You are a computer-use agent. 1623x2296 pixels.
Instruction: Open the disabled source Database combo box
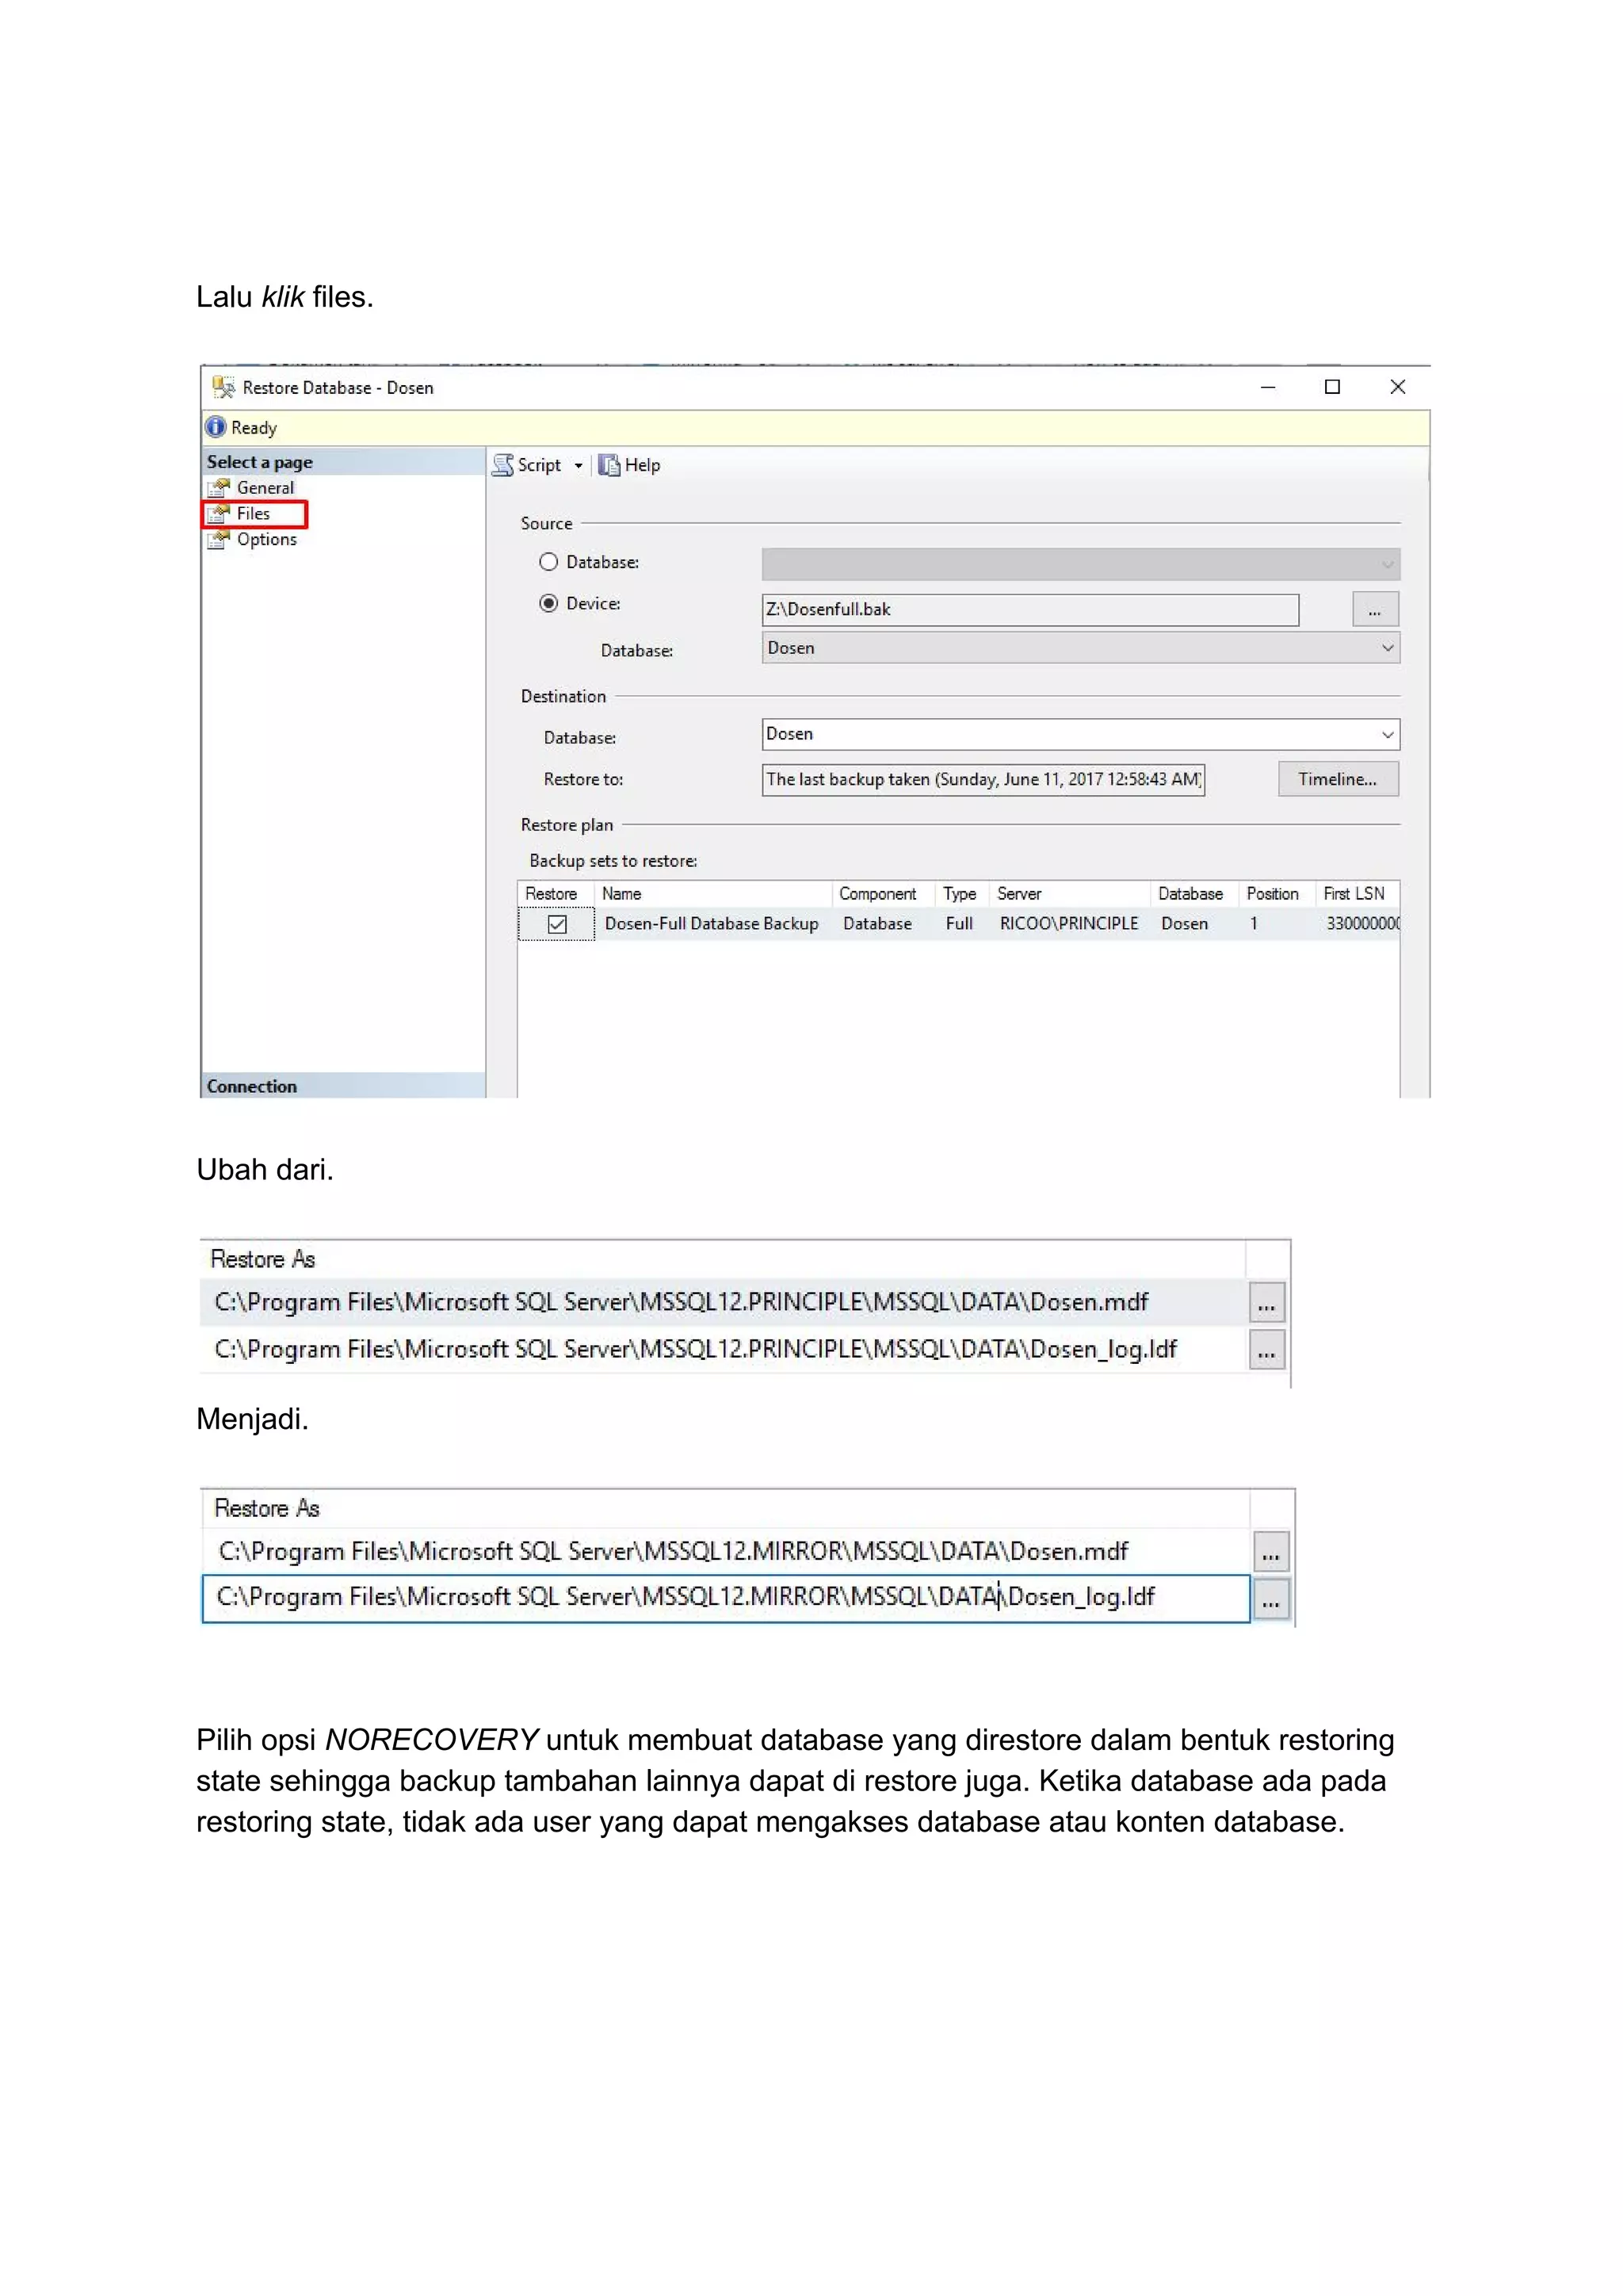[x=1080, y=564]
